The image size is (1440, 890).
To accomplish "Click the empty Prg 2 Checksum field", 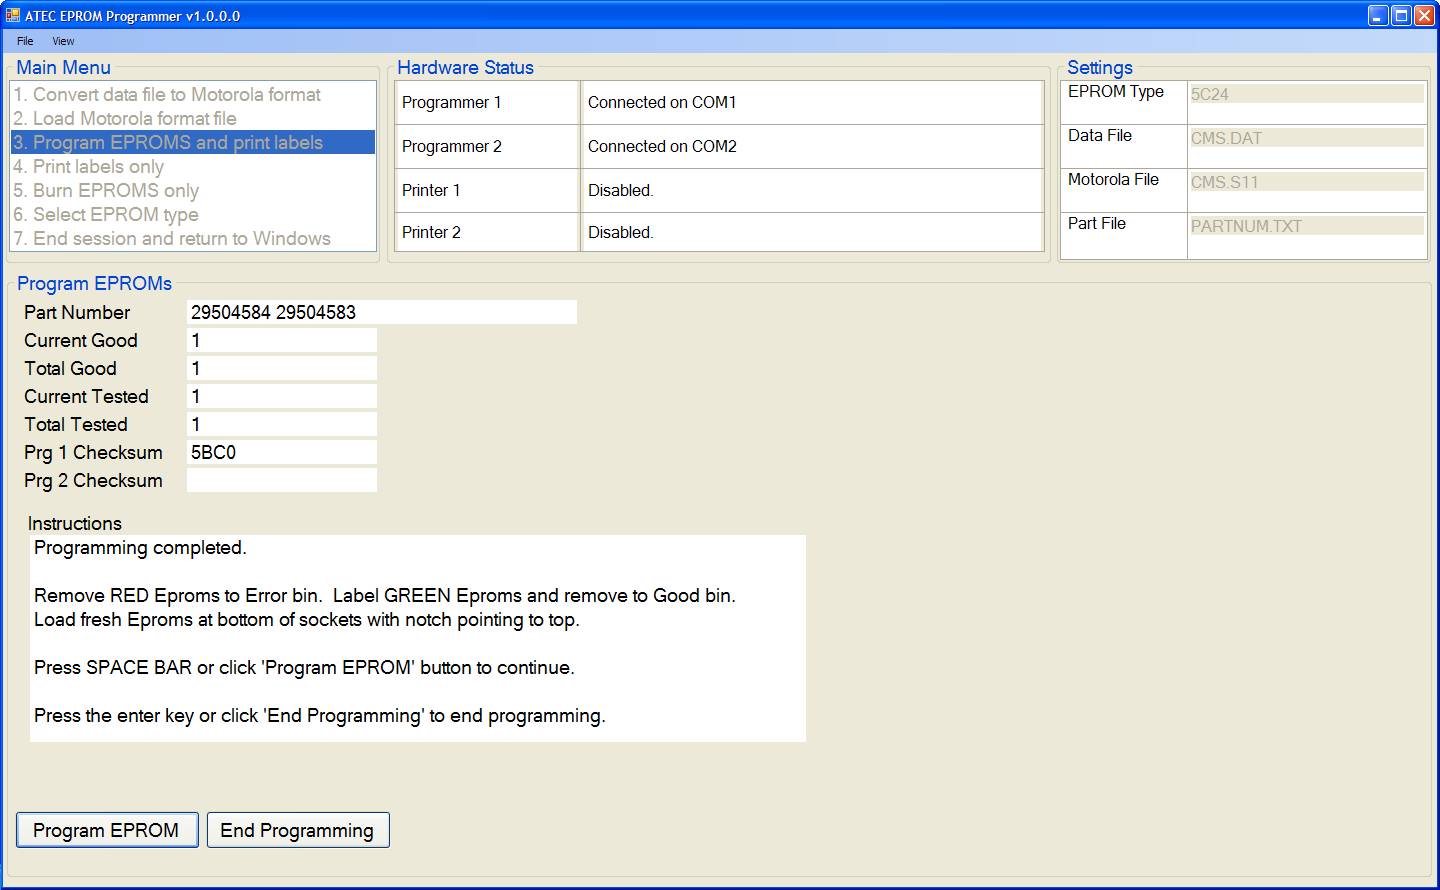I will [x=282, y=480].
